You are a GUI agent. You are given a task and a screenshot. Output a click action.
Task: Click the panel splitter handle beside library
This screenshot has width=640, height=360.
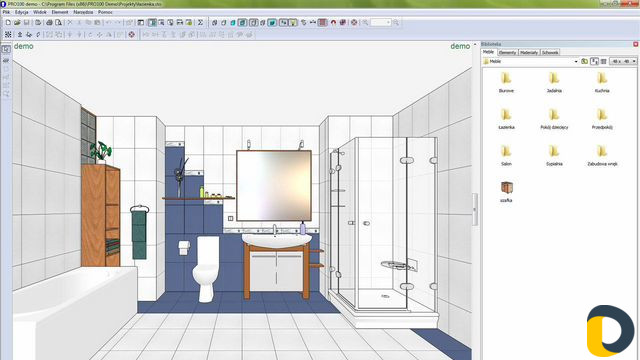[x=475, y=209]
